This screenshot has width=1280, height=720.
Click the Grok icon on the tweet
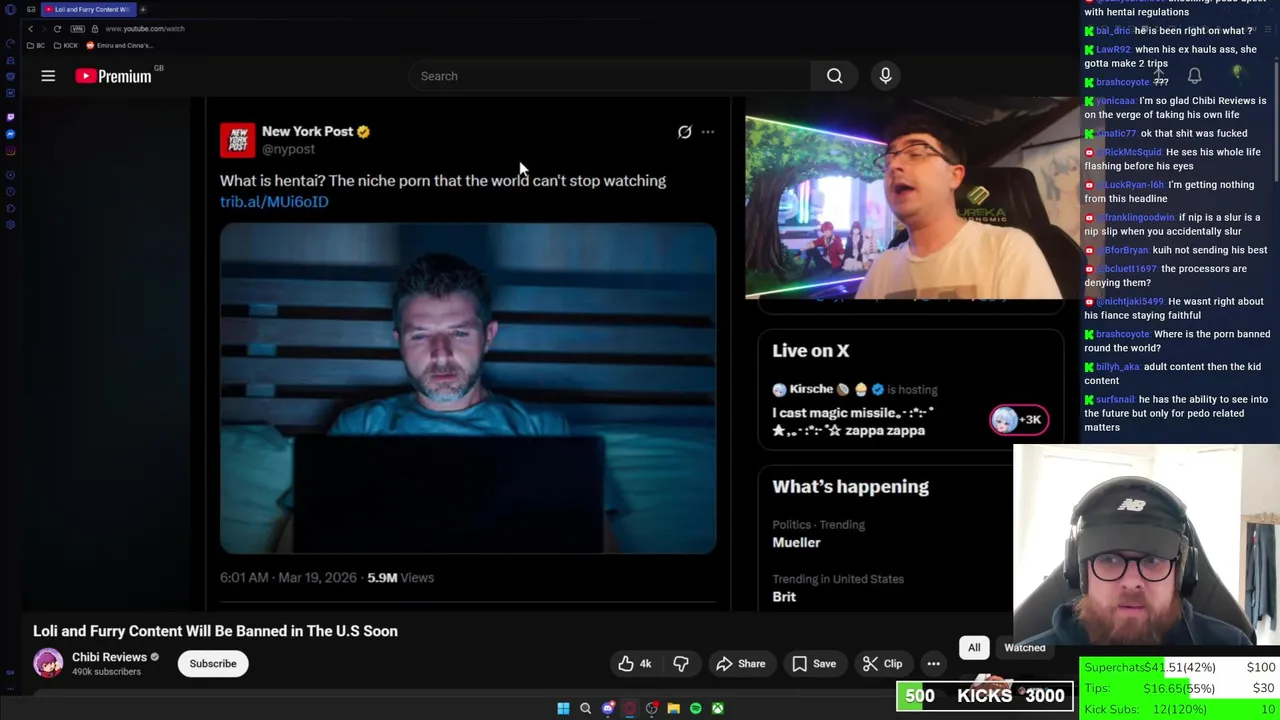pyautogui.click(x=684, y=132)
